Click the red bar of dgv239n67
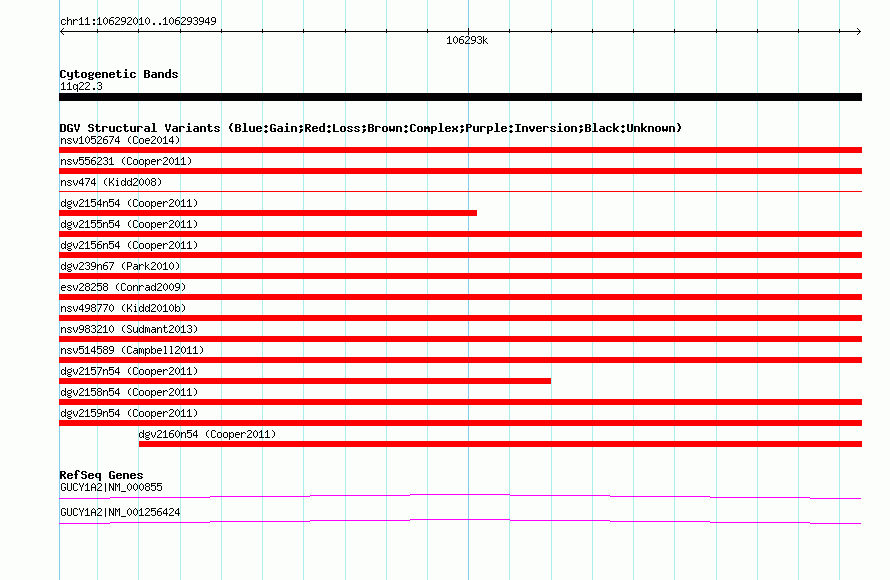890x580 pixels. click(460, 276)
